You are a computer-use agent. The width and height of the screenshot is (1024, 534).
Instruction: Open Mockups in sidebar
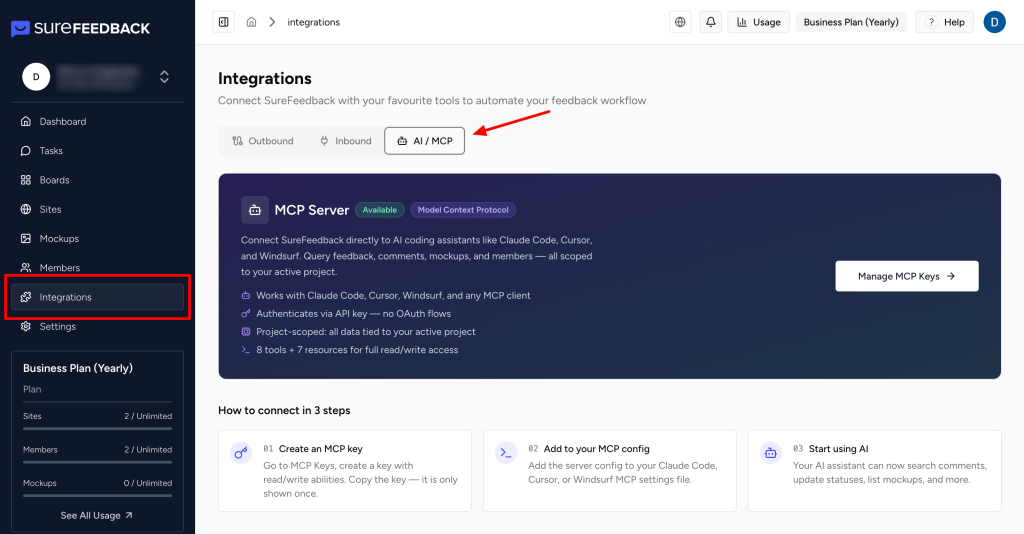97,239
